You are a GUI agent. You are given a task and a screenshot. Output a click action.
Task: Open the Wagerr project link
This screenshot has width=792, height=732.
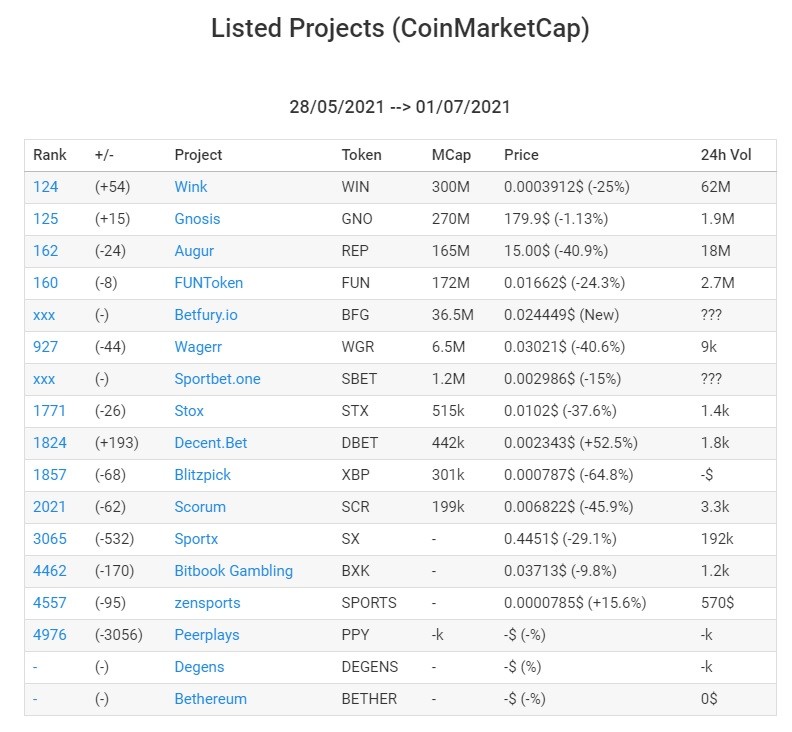(x=198, y=347)
